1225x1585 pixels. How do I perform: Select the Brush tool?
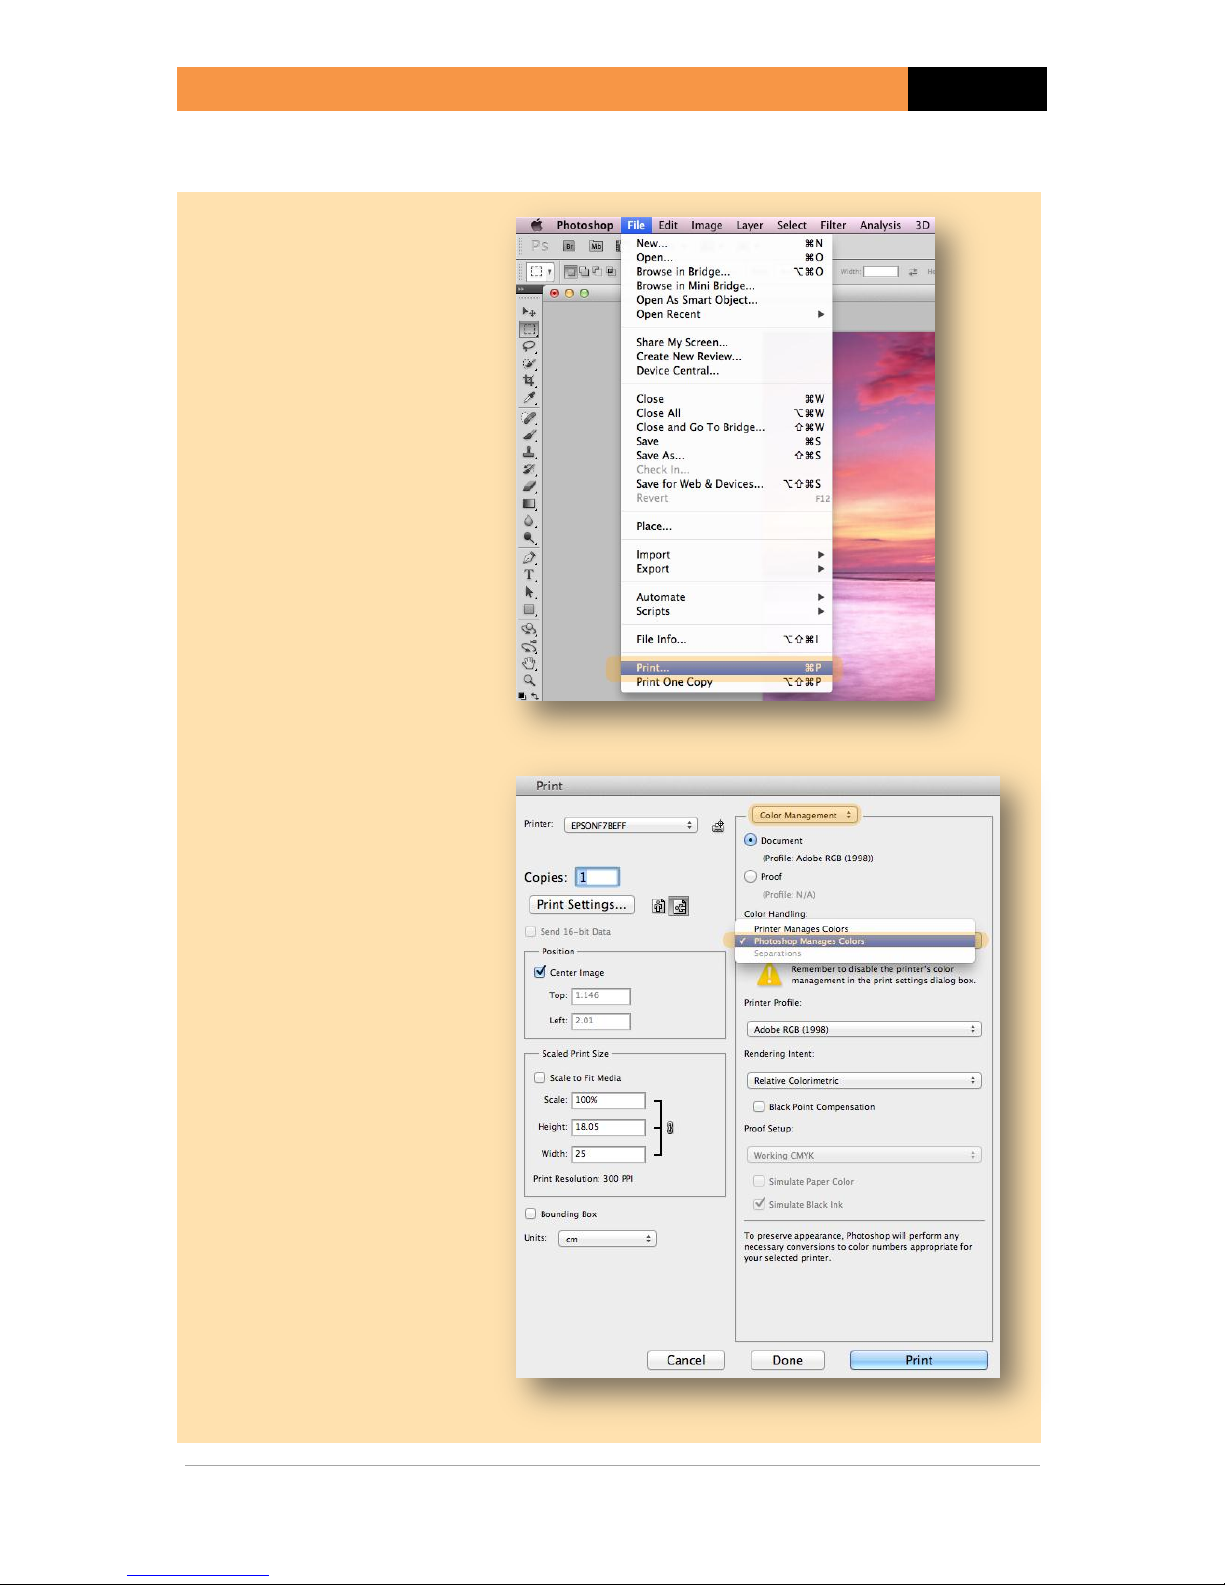[x=529, y=435]
